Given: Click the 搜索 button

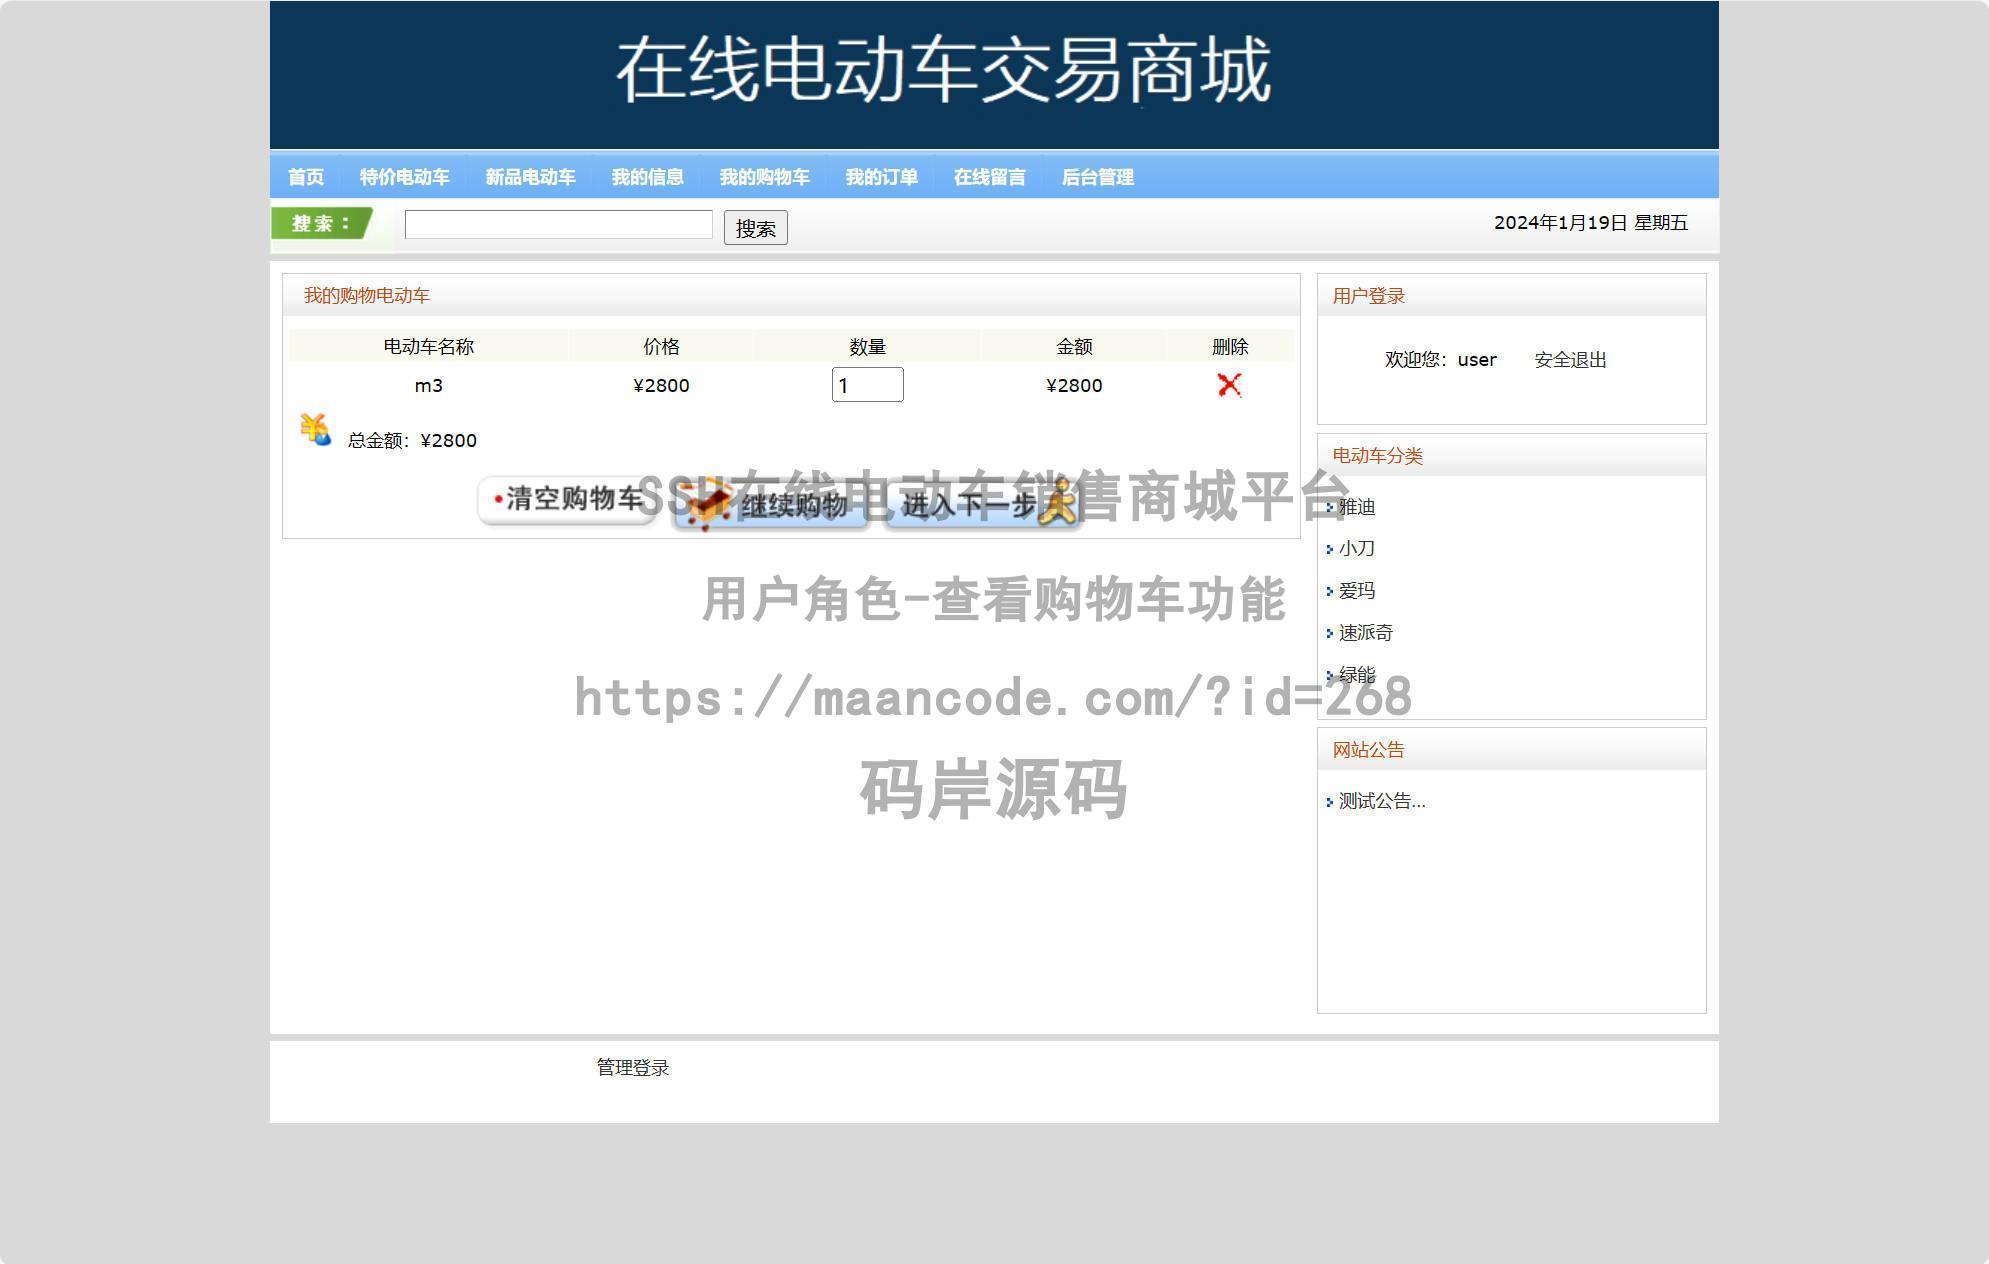Looking at the screenshot, I should coord(755,228).
